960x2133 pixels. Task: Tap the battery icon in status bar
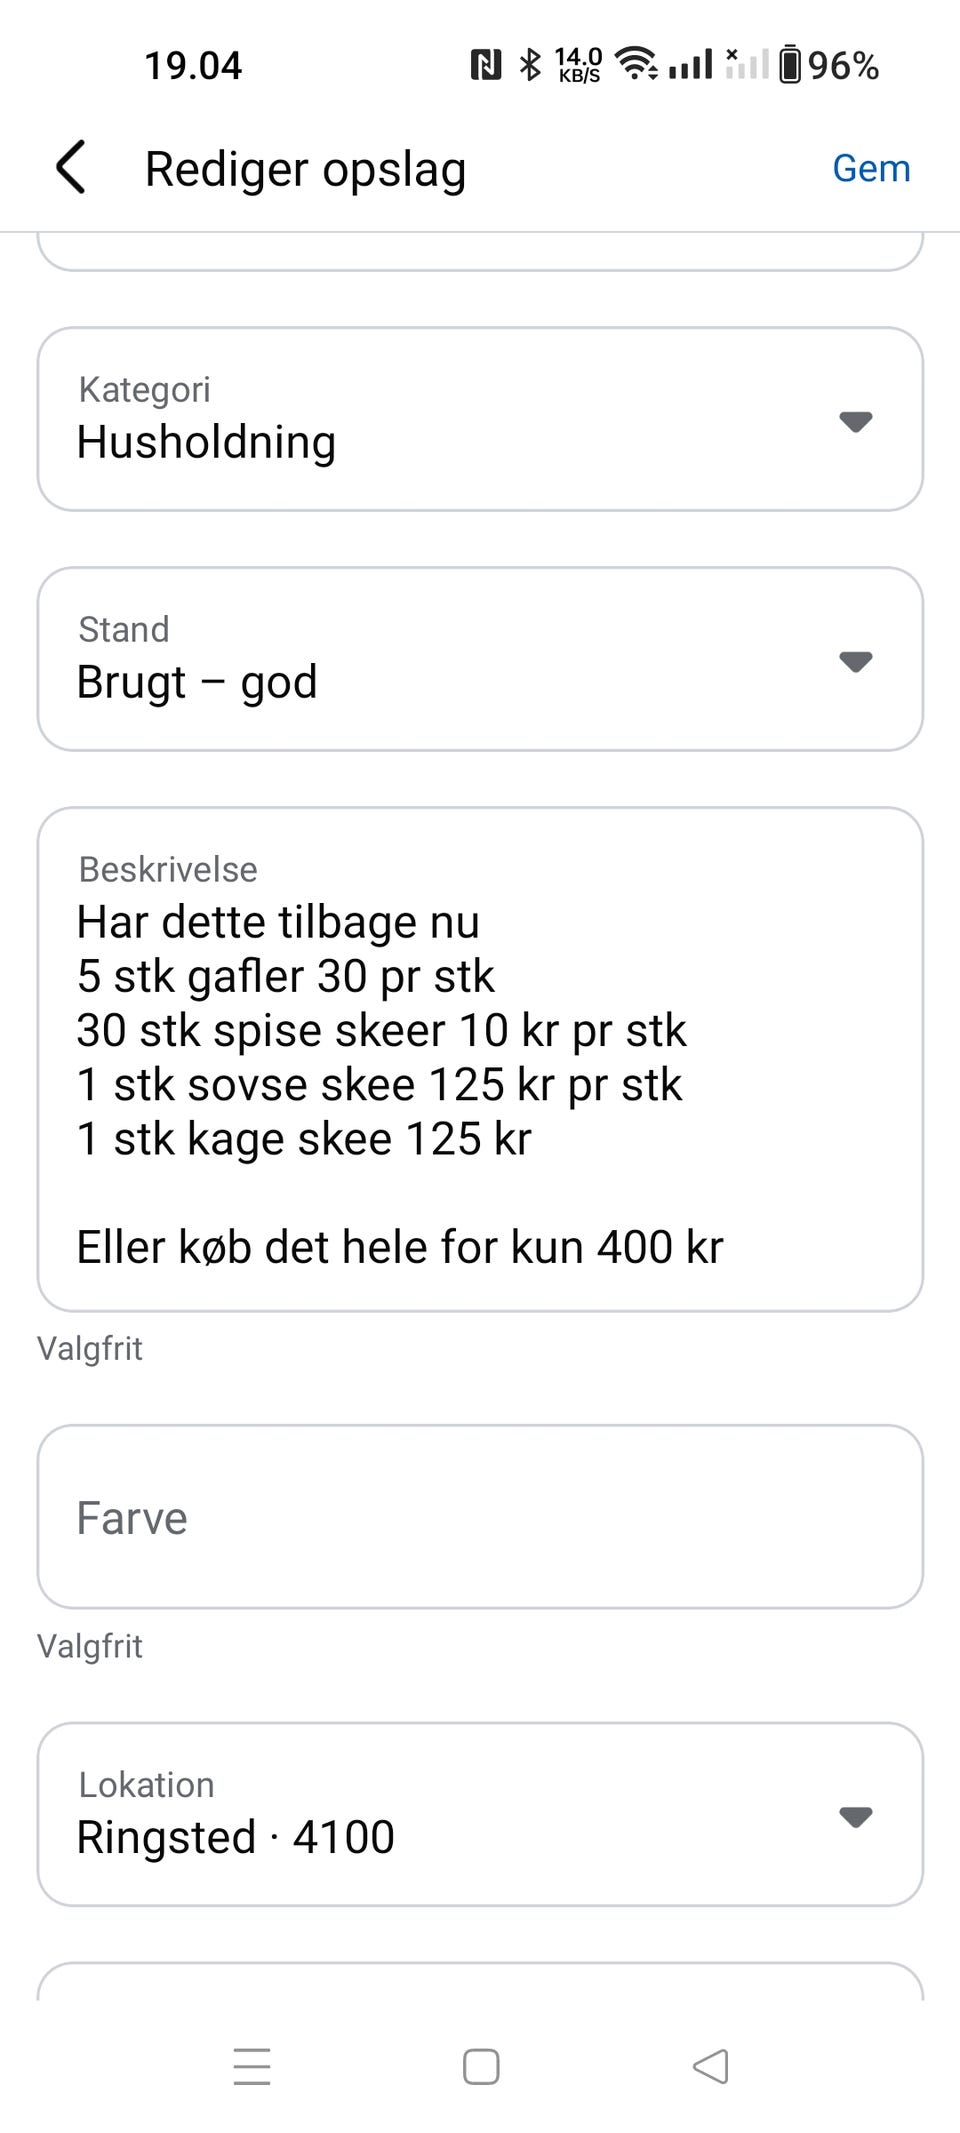pyautogui.click(x=790, y=65)
